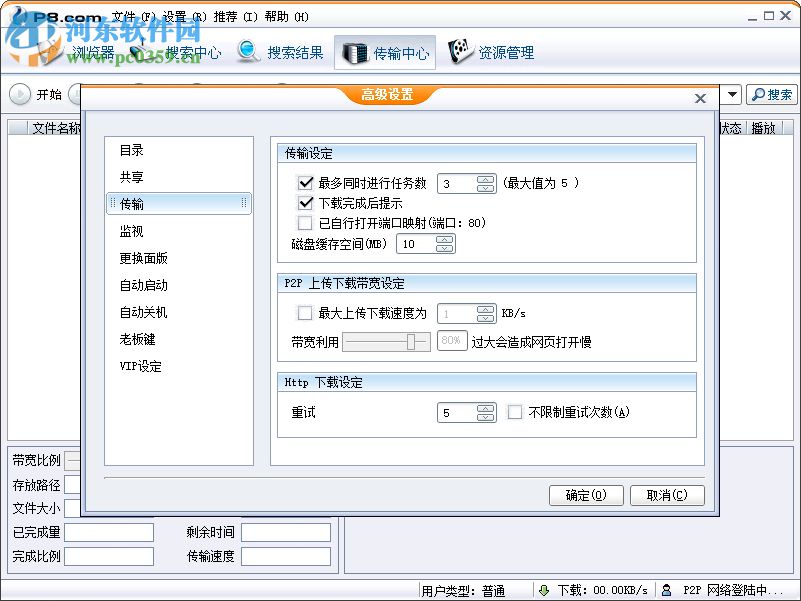Viewport: 801px width, 601px height.
Task: Click the 取消(C) button
Action: click(667, 495)
